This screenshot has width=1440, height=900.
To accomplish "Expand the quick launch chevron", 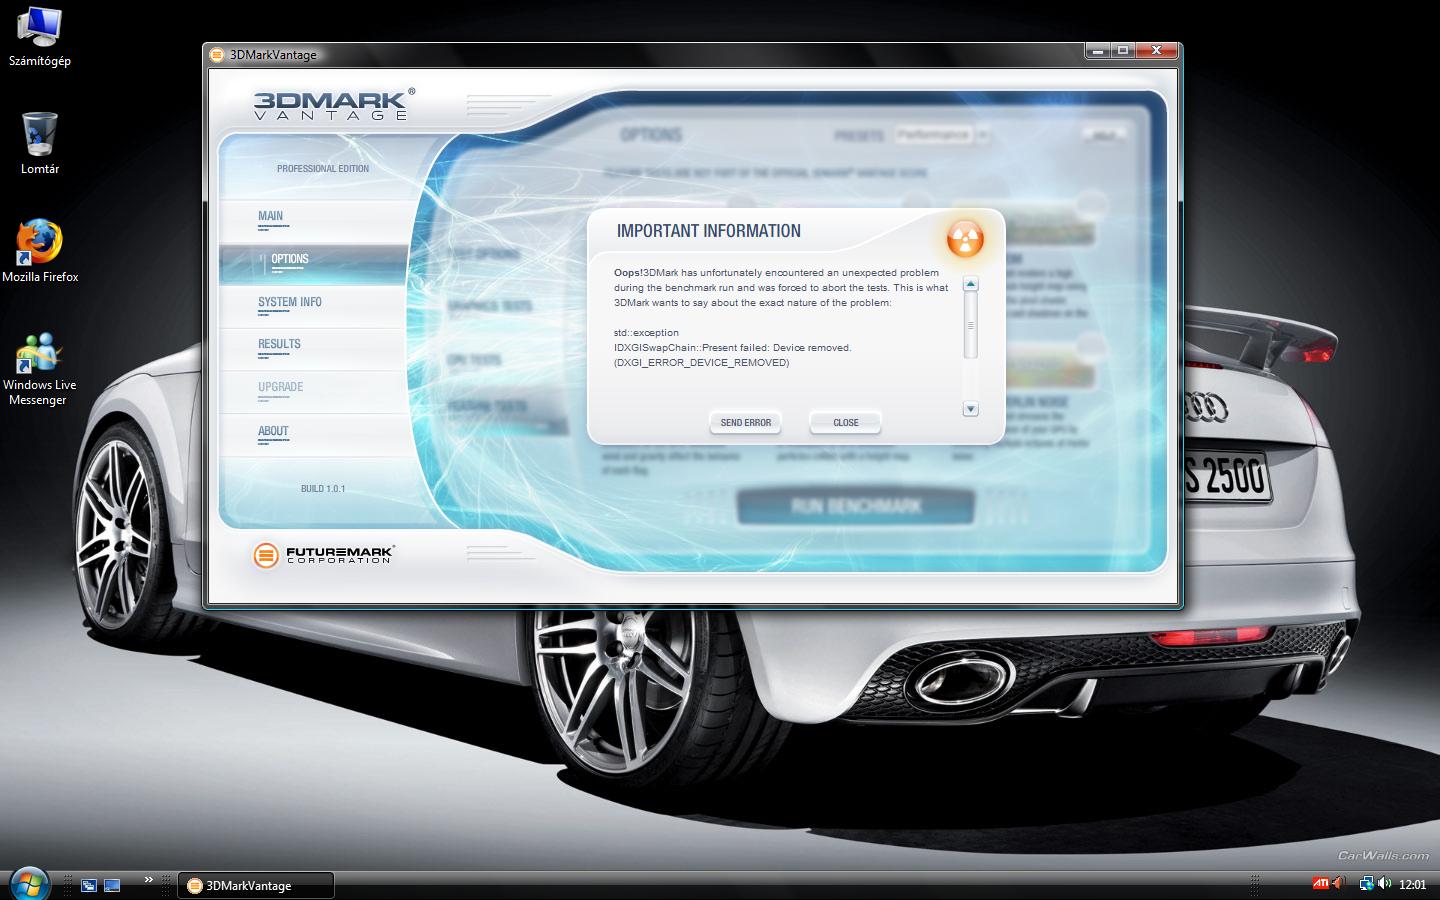I will tap(148, 880).
